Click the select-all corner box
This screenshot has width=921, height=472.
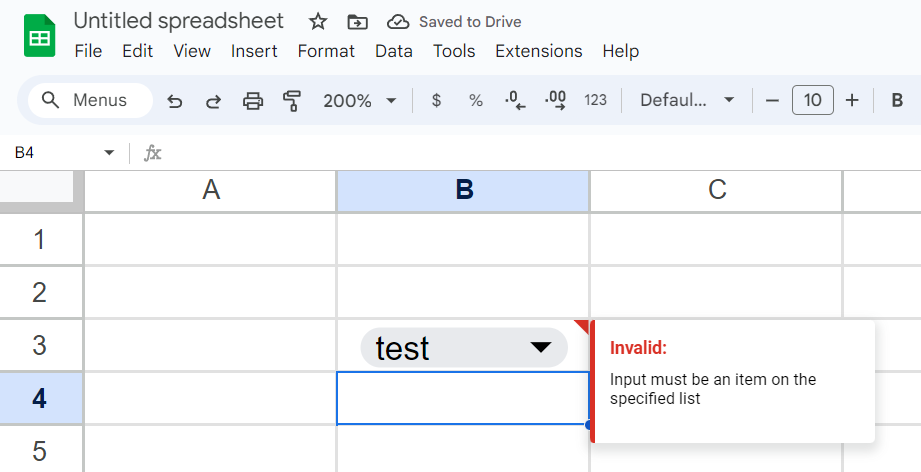click(x=41, y=190)
